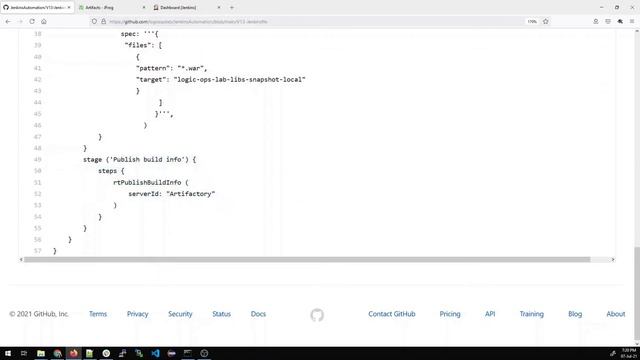The height and width of the screenshot is (360, 640).
Task: Open a new browser tab
Action: tap(232, 7)
